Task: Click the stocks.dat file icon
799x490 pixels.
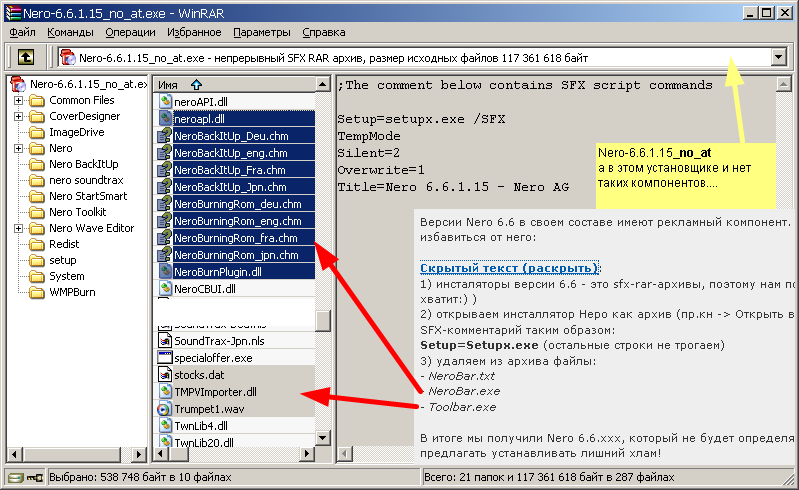Action: pos(165,375)
